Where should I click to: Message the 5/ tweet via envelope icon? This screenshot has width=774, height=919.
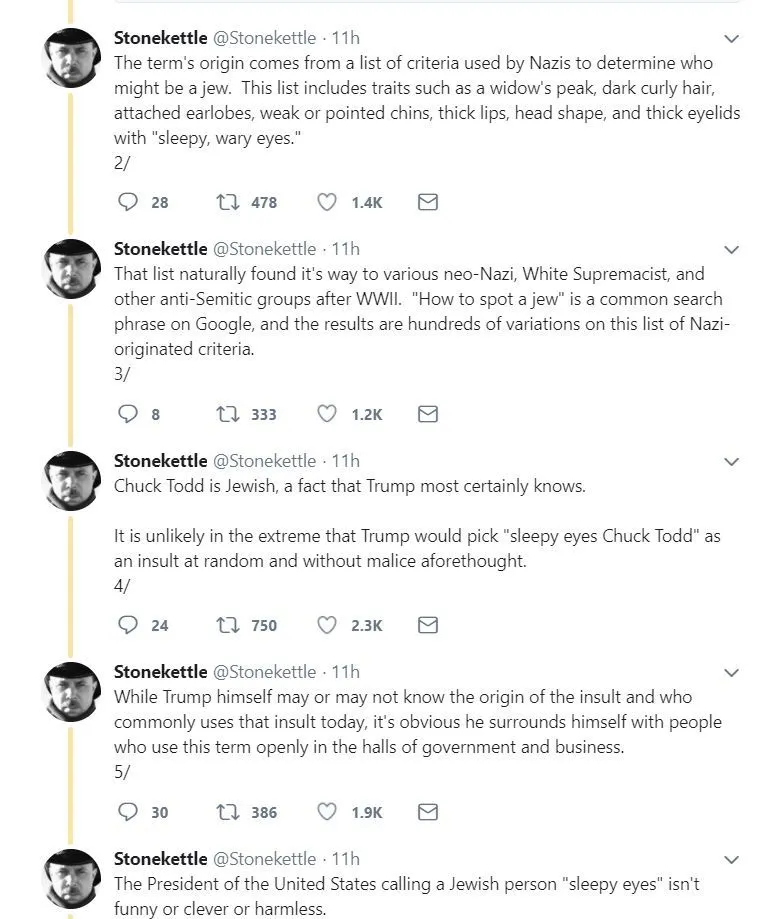coord(427,812)
